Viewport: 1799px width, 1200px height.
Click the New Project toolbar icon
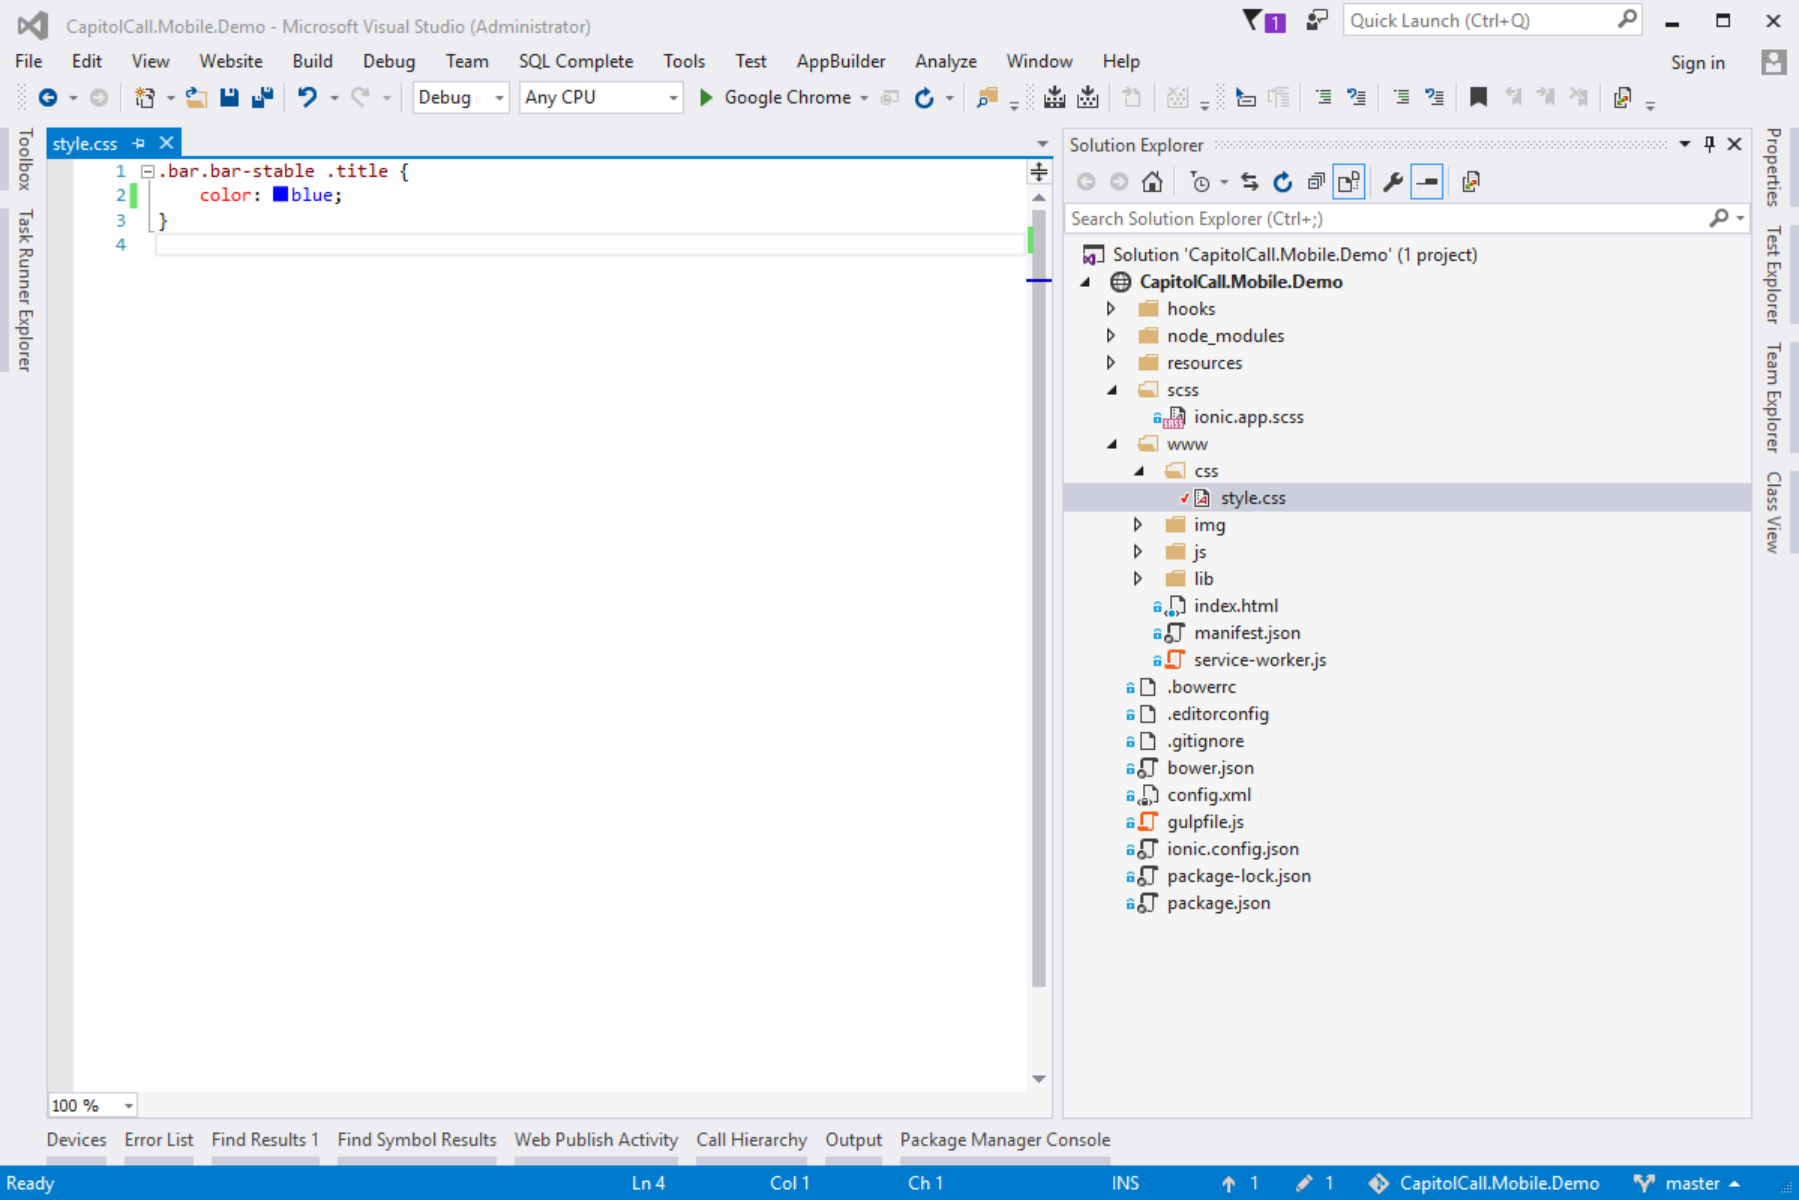(x=145, y=97)
